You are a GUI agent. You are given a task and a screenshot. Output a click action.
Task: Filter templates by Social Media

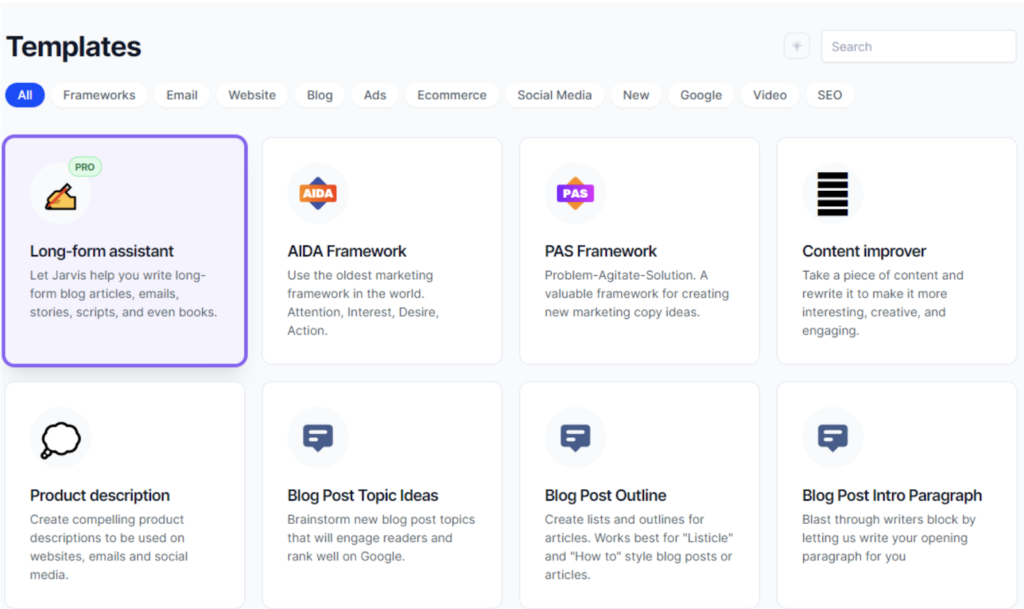click(x=554, y=94)
